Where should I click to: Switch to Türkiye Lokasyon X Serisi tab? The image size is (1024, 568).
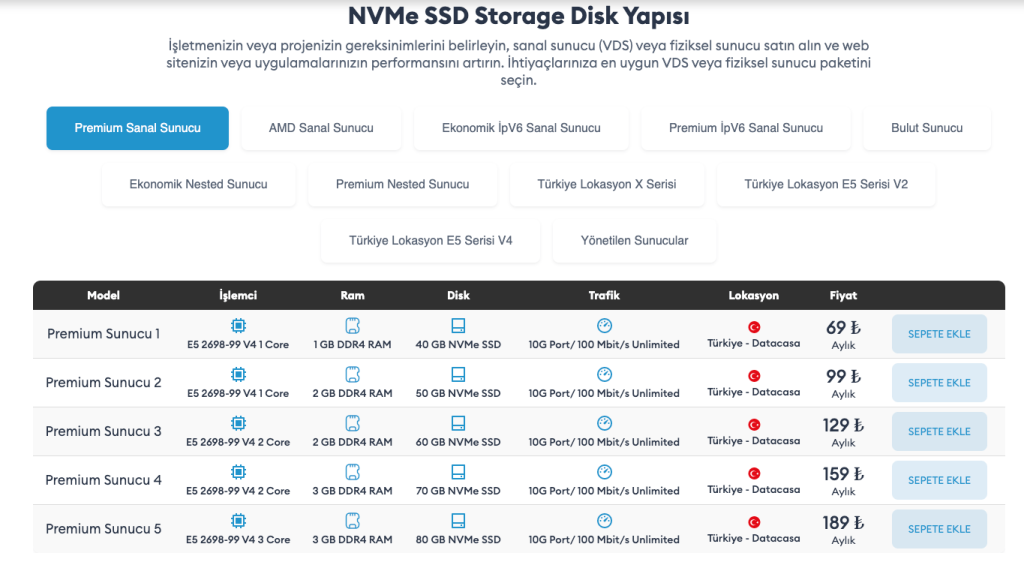[x=607, y=184]
